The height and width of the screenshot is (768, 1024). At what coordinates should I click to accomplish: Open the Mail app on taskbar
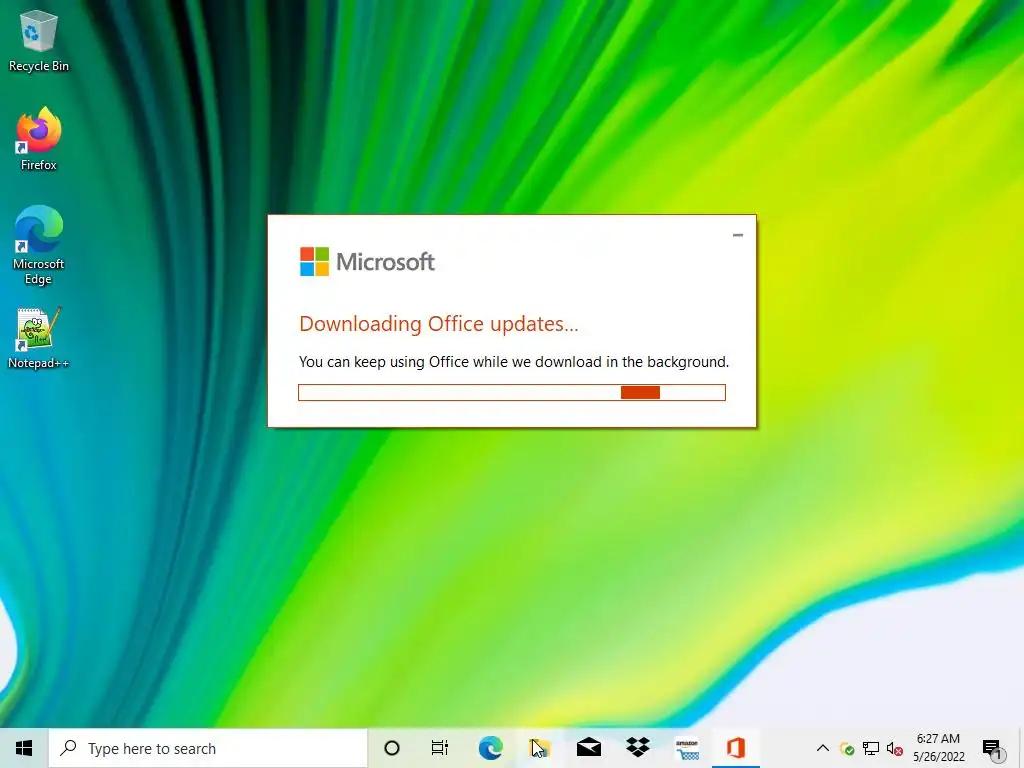588,748
